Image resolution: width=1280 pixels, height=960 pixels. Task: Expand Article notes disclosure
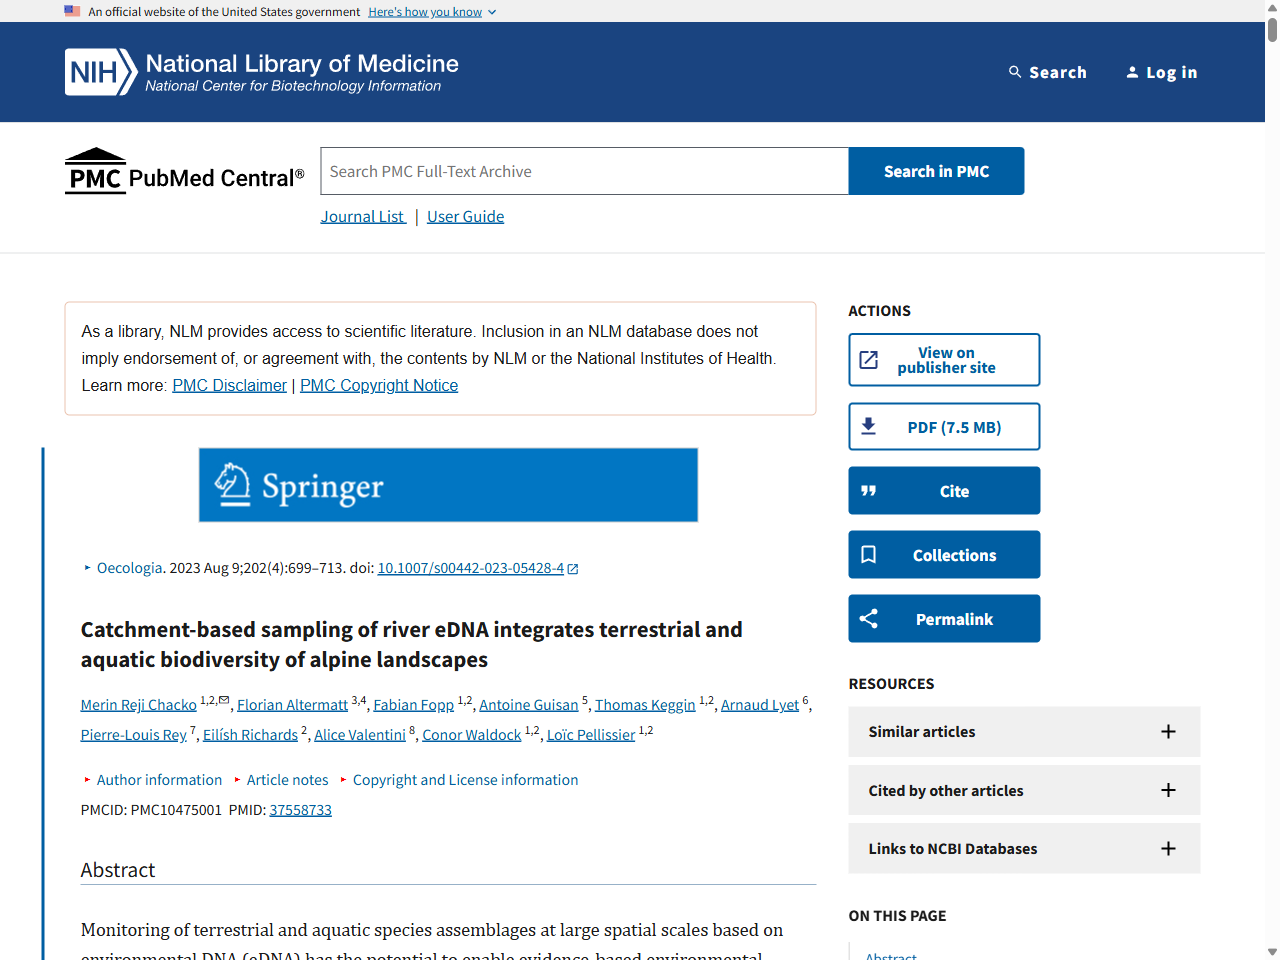point(281,780)
